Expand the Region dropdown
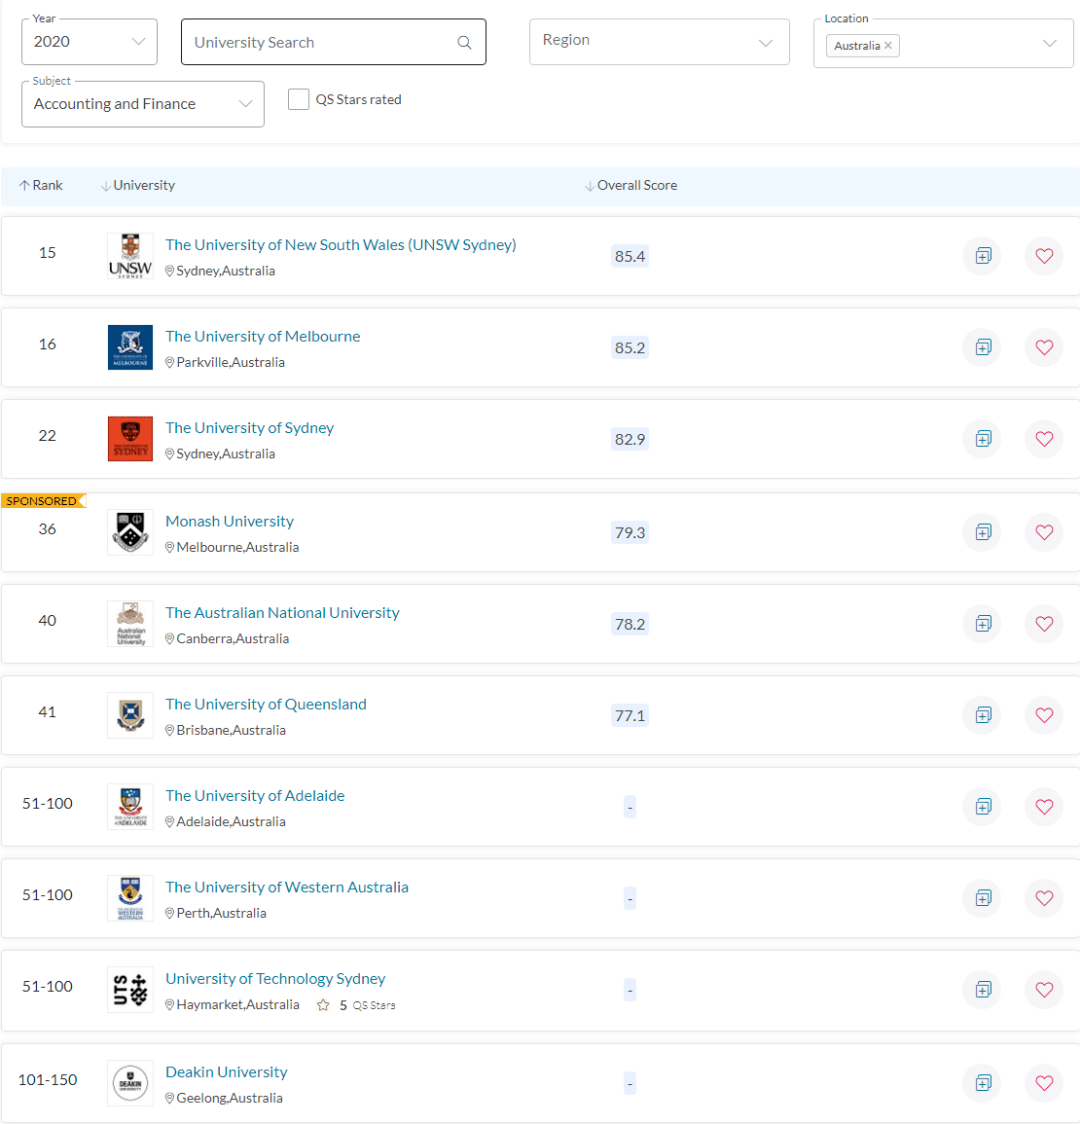1080x1124 pixels. tap(658, 41)
